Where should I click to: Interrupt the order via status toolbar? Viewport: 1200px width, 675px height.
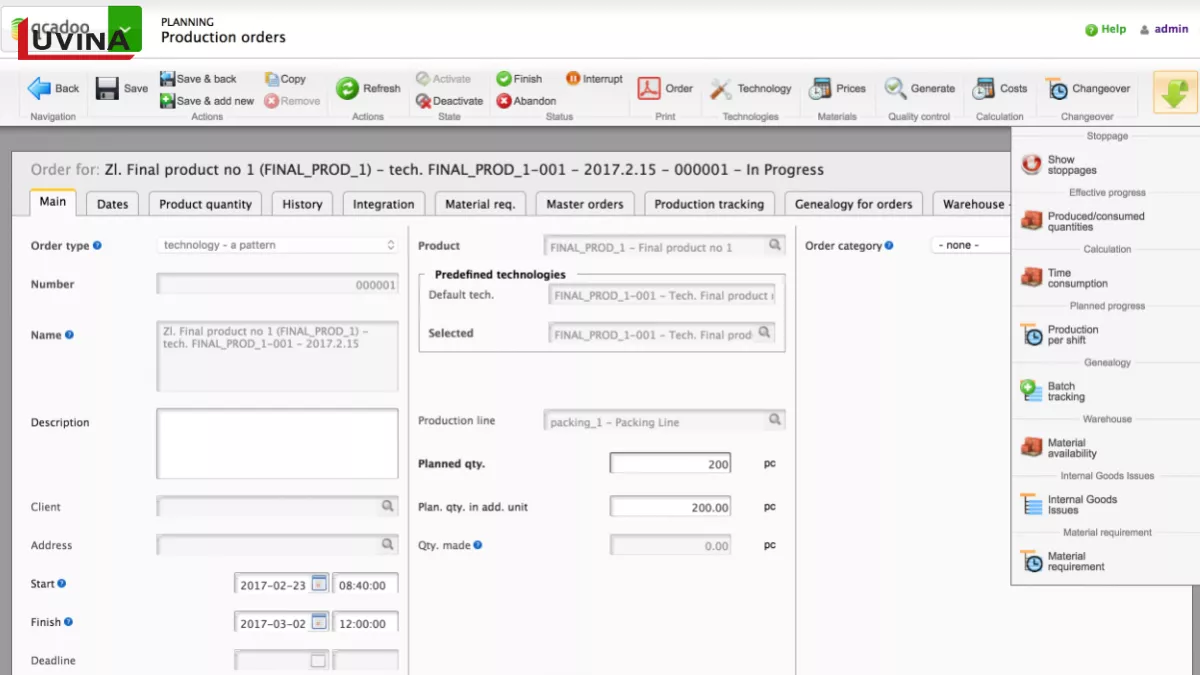[592, 78]
